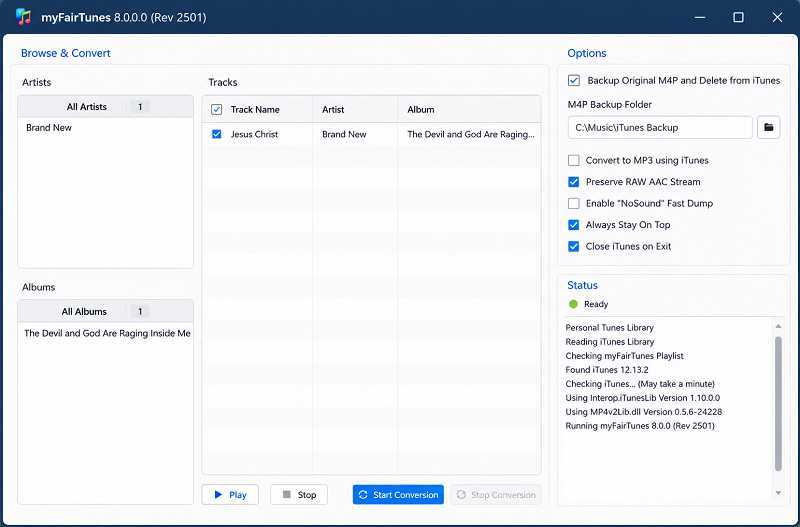
Task: Click the green Ready status indicator
Action: coord(573,304)
